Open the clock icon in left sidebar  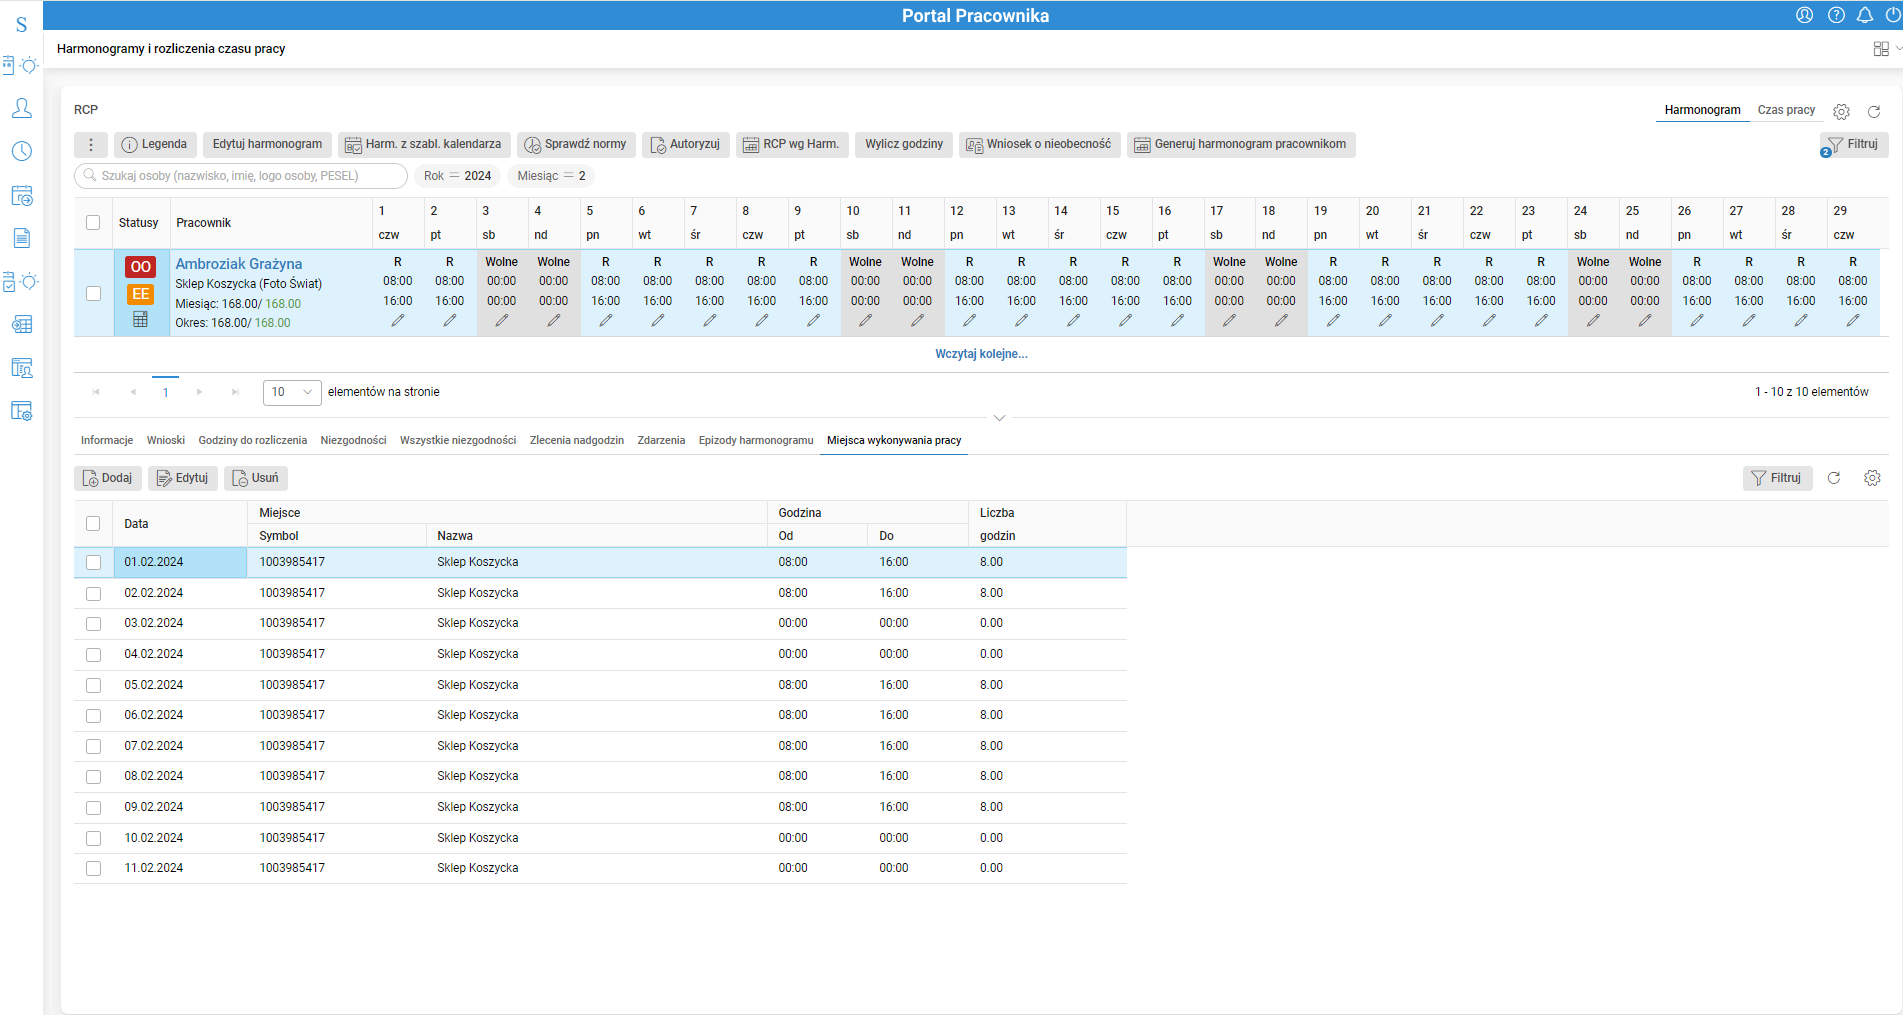click(x=21, y=151)
